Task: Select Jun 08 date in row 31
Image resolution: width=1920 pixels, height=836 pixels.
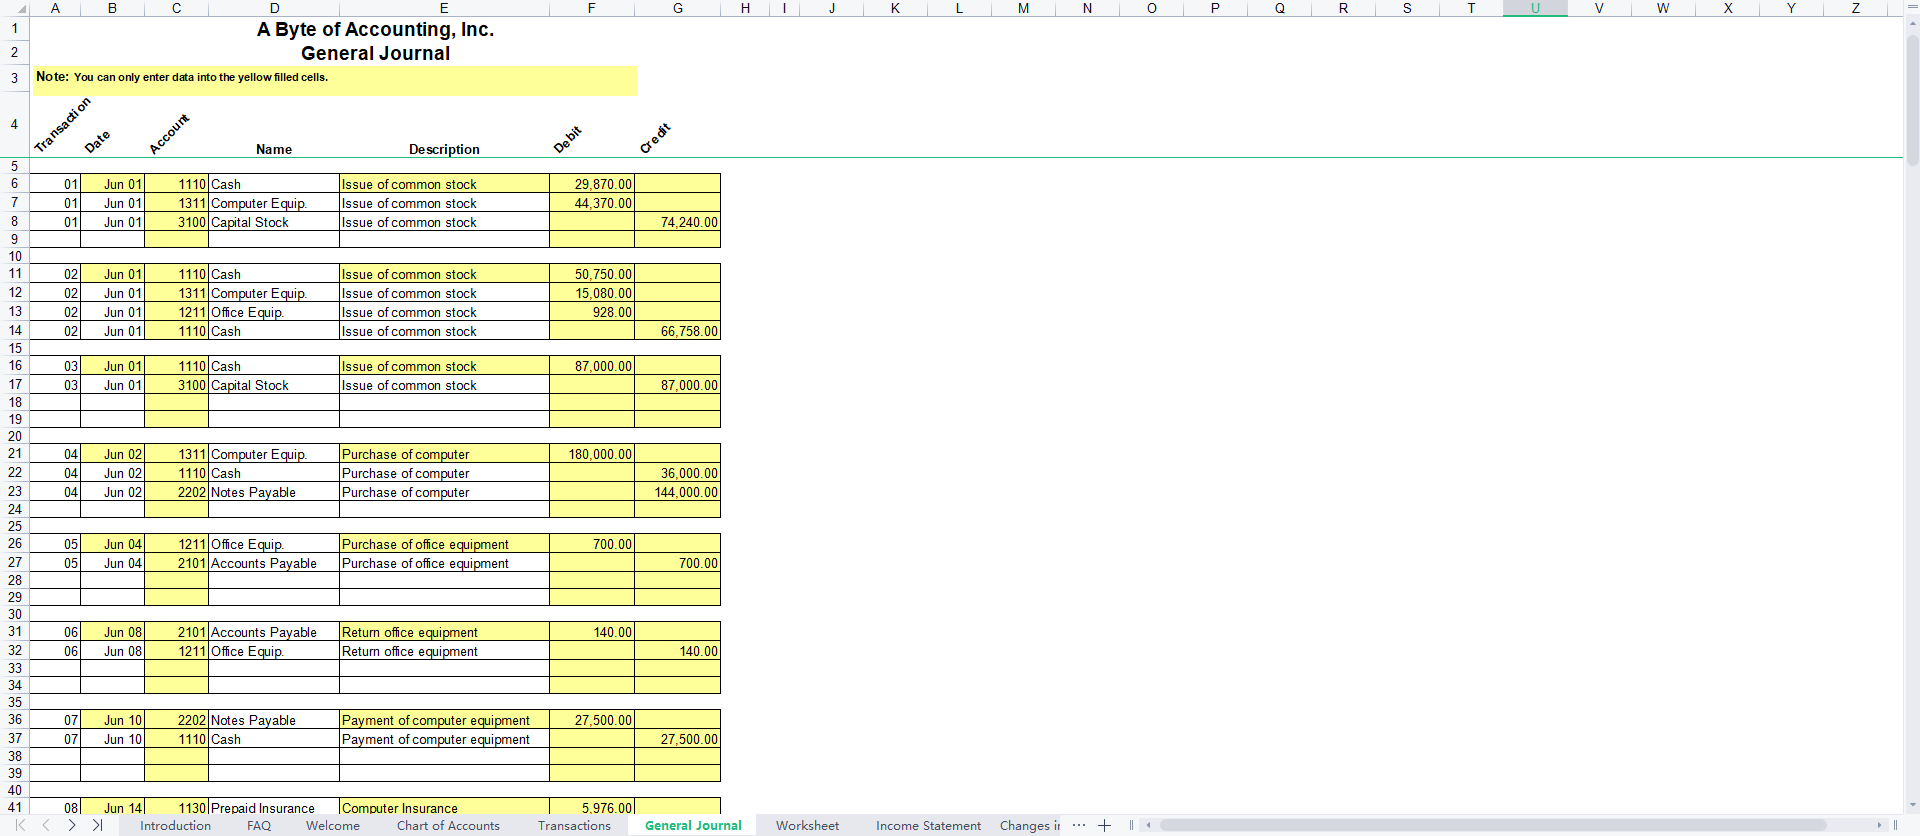Action: pos(112,632)
